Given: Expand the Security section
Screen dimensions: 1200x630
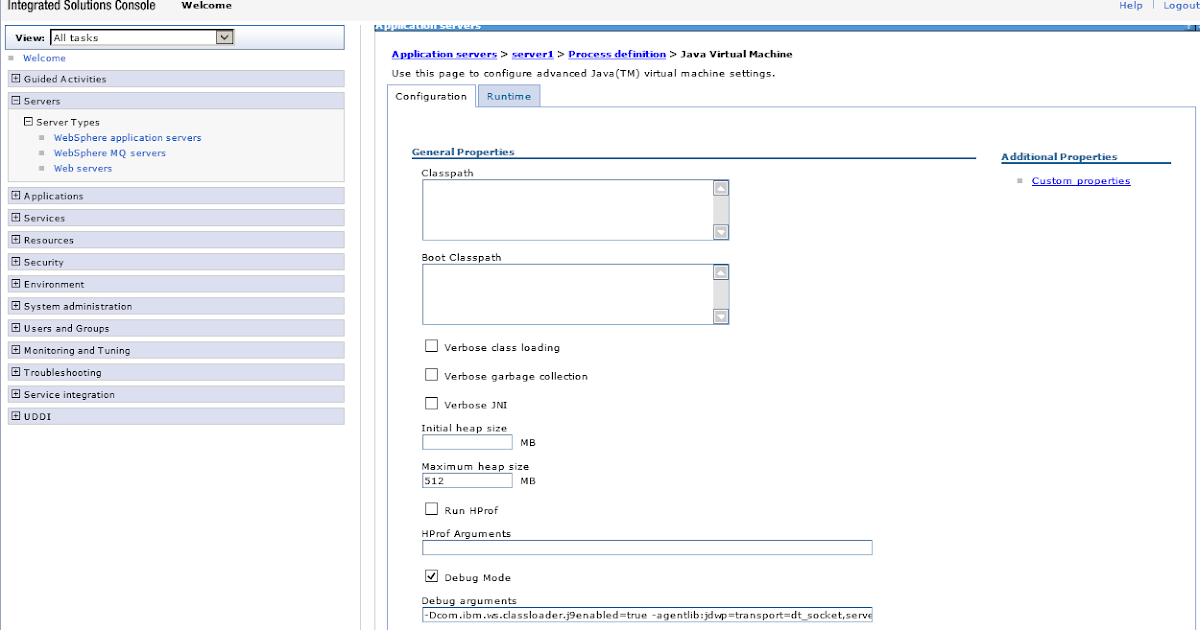Looking at the screenshot, I should point(14,261).
